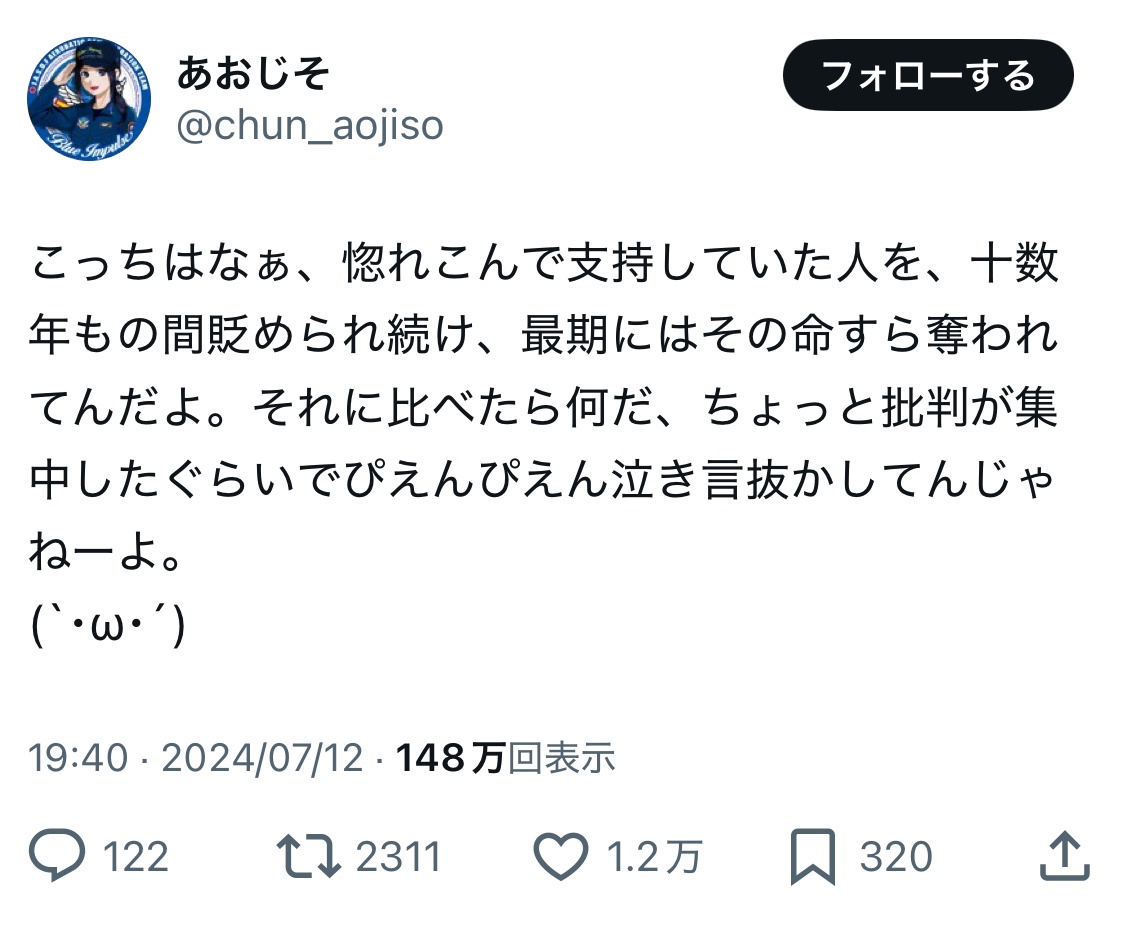Click the 122 reply count
Screen dimensions: 1125x937
tap(136, 857)
